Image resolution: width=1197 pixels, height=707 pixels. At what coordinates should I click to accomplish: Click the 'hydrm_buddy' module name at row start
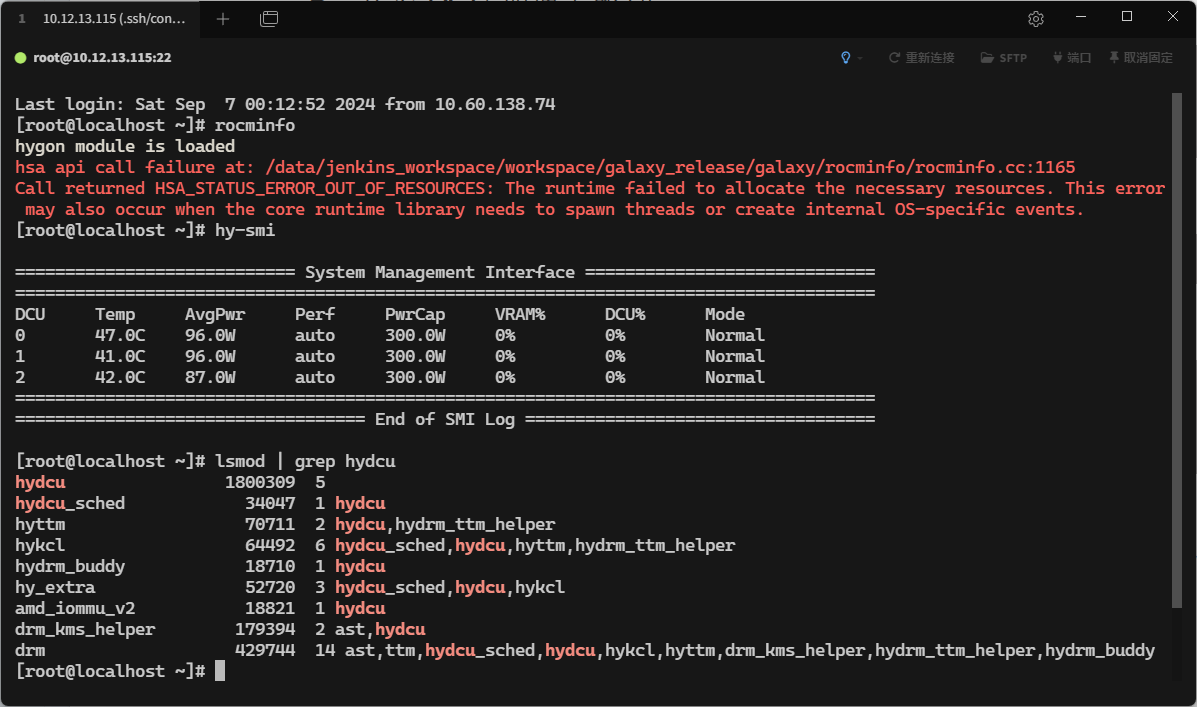tap(70, 567)
